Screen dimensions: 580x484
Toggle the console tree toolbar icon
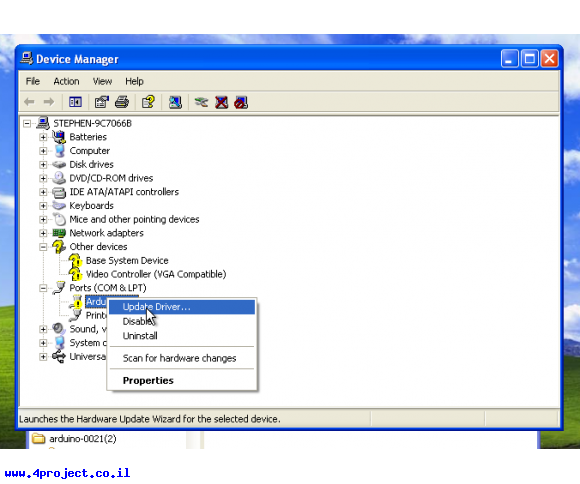(x=75, y=102)
